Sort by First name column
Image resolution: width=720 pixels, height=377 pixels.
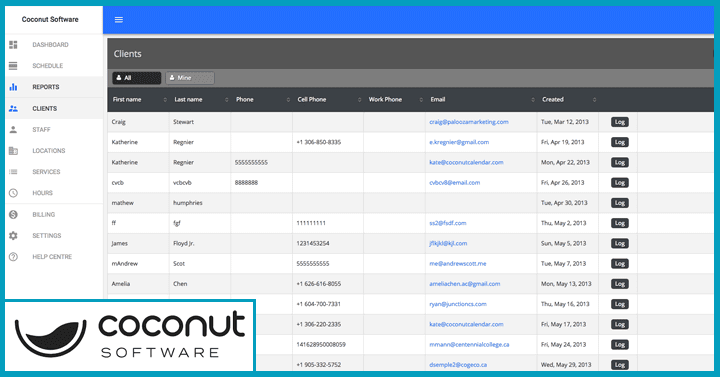point(138,100)
